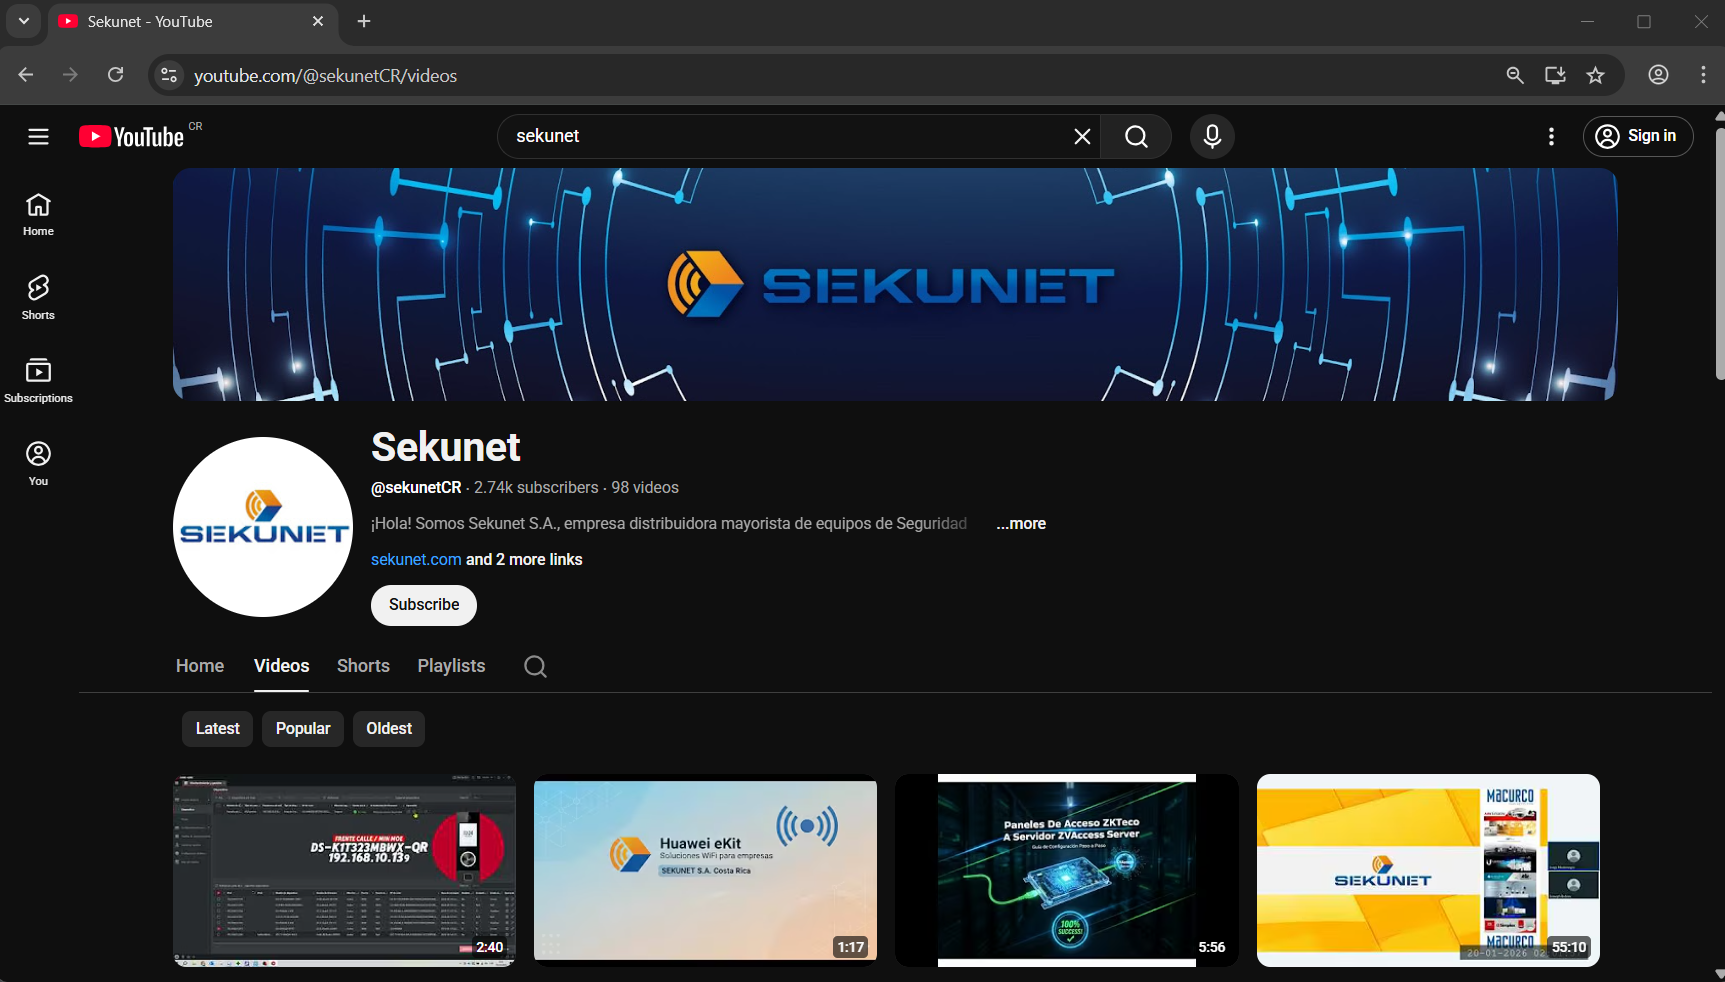Open the tab search dropdown arrow

point(23,21)
